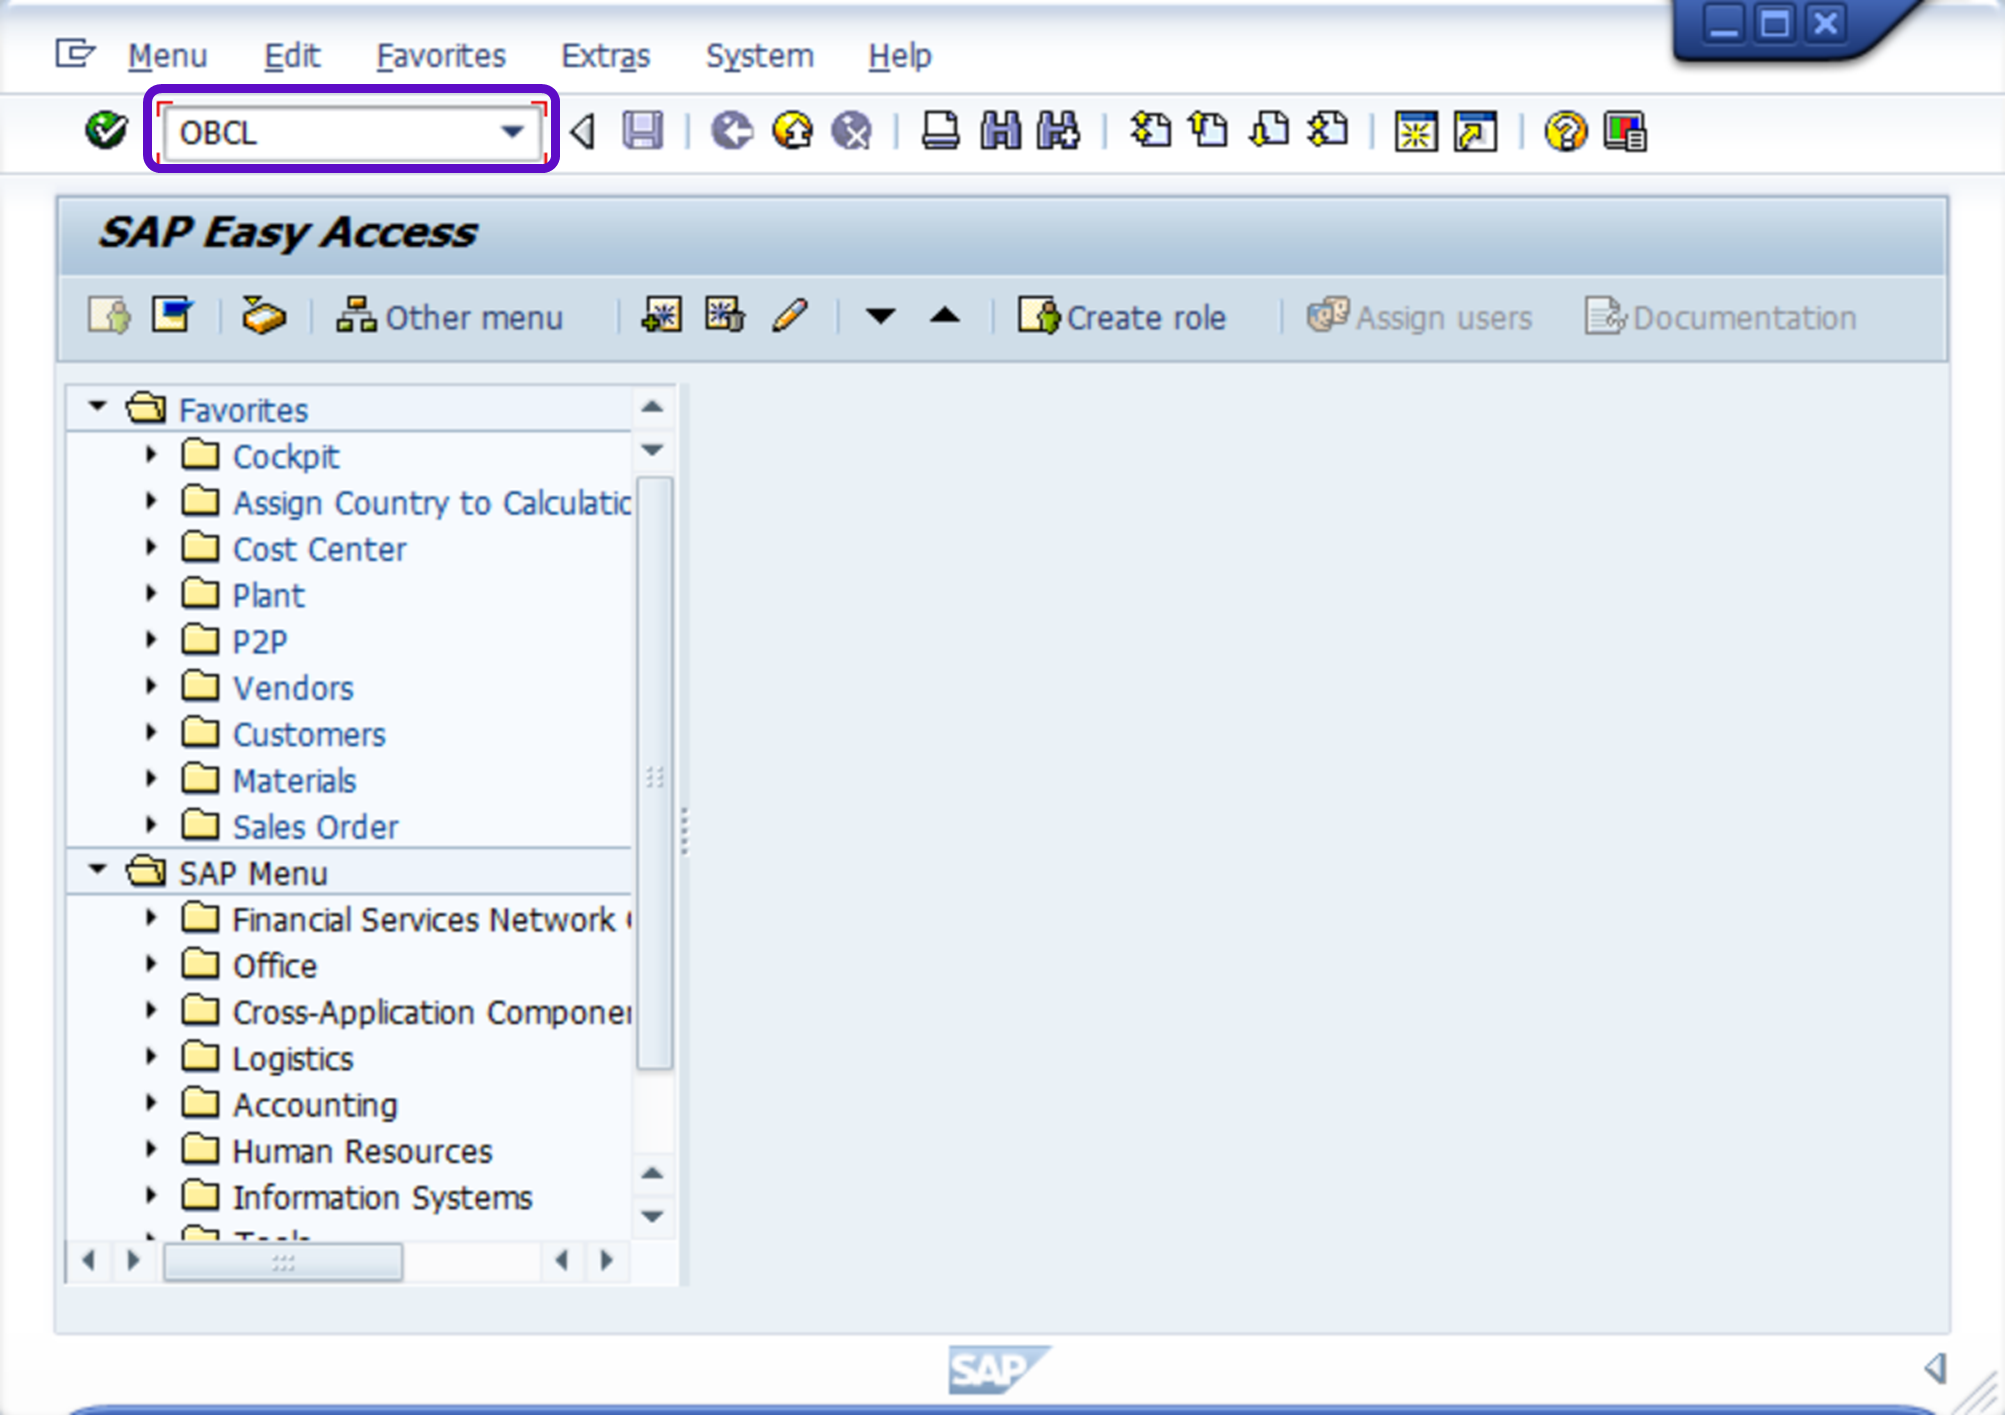
Task: Expand the Cockpit favorites folder
Action: 151,455
